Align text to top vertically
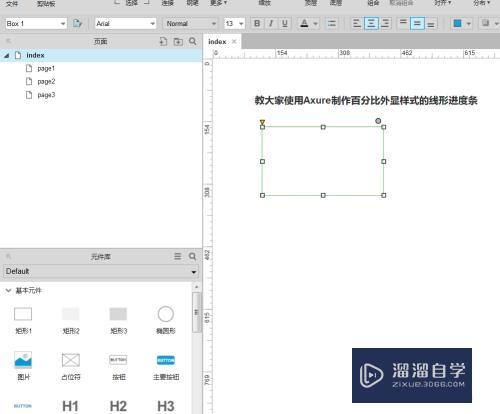500x414 pixels. tap(403, 23)
